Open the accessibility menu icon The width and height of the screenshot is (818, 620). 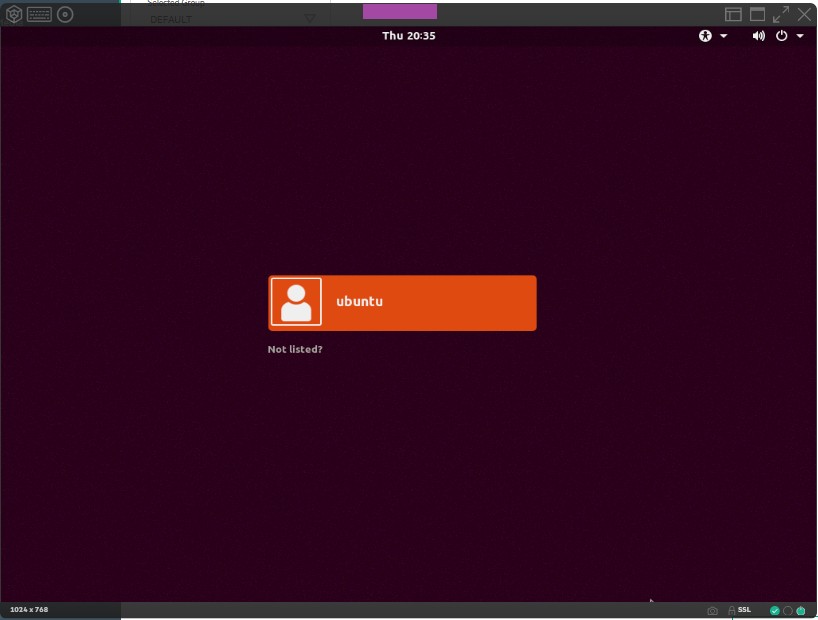tap(705, 35)
